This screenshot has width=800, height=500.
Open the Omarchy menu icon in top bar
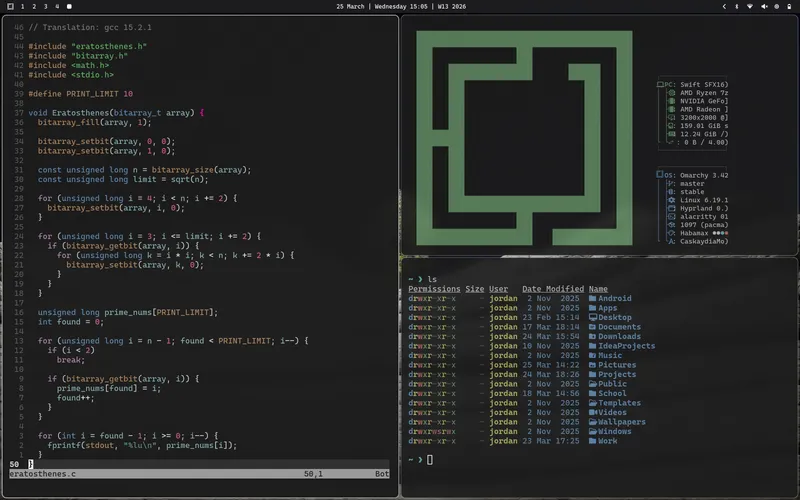pos(10,7)
